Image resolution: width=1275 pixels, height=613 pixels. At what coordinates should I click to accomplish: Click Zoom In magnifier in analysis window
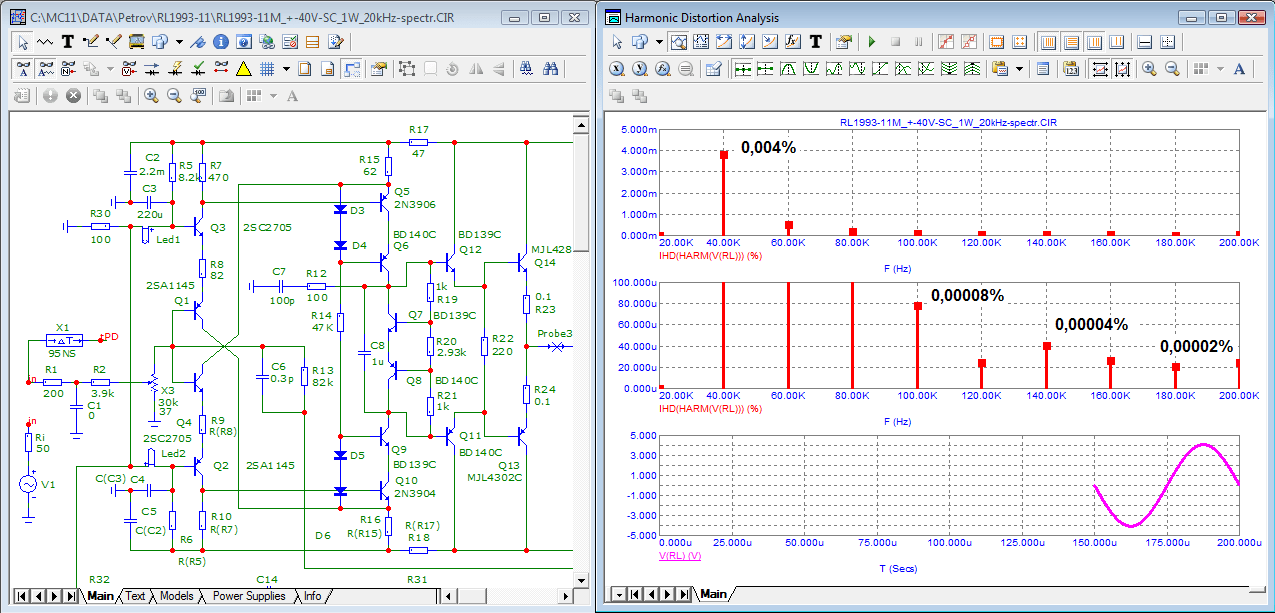[x=1149, y=69]
